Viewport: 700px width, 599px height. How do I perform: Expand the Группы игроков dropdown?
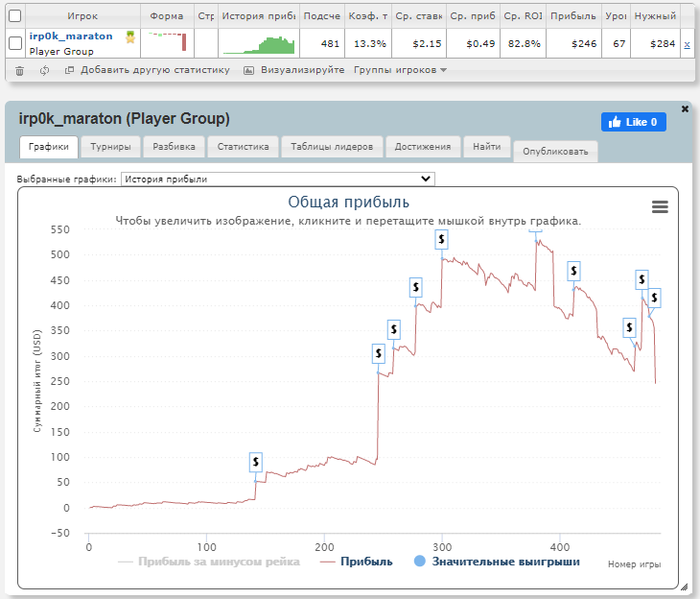[x=400, y=70]
